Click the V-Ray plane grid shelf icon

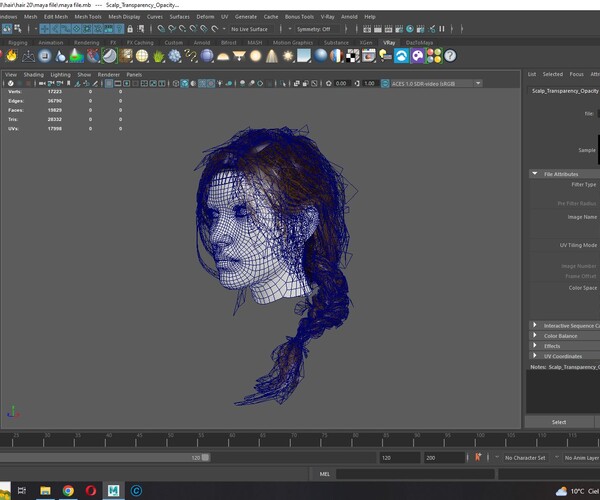28,56
